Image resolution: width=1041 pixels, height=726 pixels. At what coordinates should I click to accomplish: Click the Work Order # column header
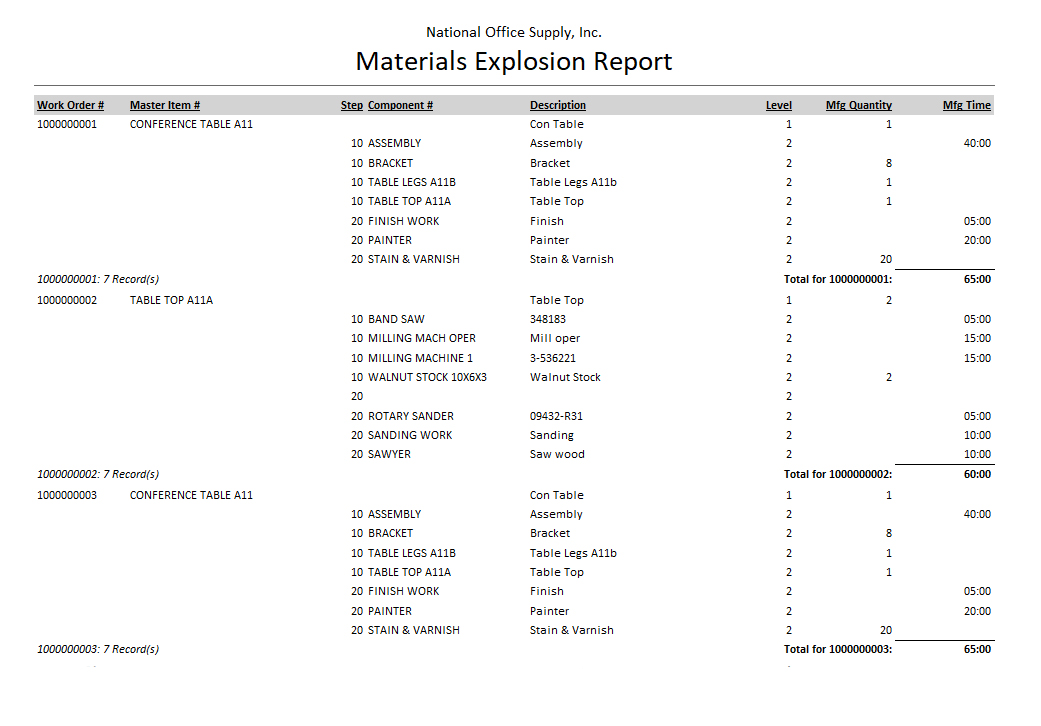(70, 105)
